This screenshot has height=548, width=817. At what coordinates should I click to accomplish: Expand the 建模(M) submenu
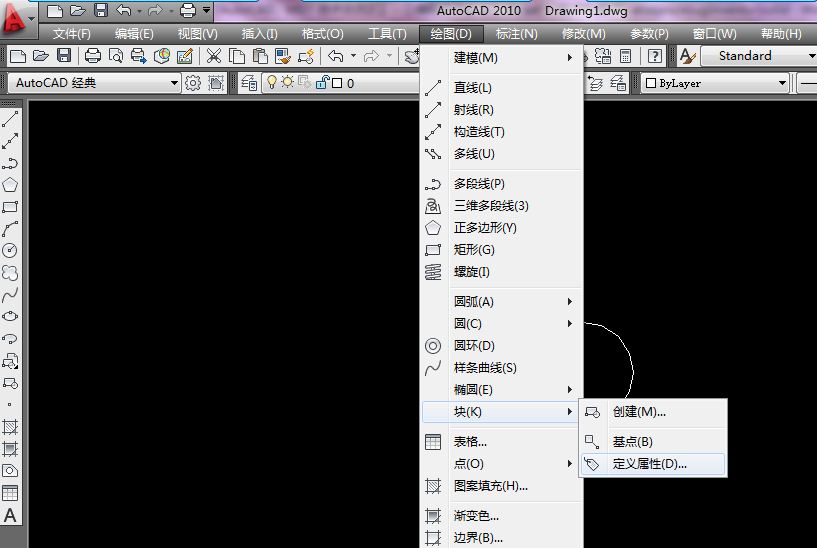pos(501,58)
